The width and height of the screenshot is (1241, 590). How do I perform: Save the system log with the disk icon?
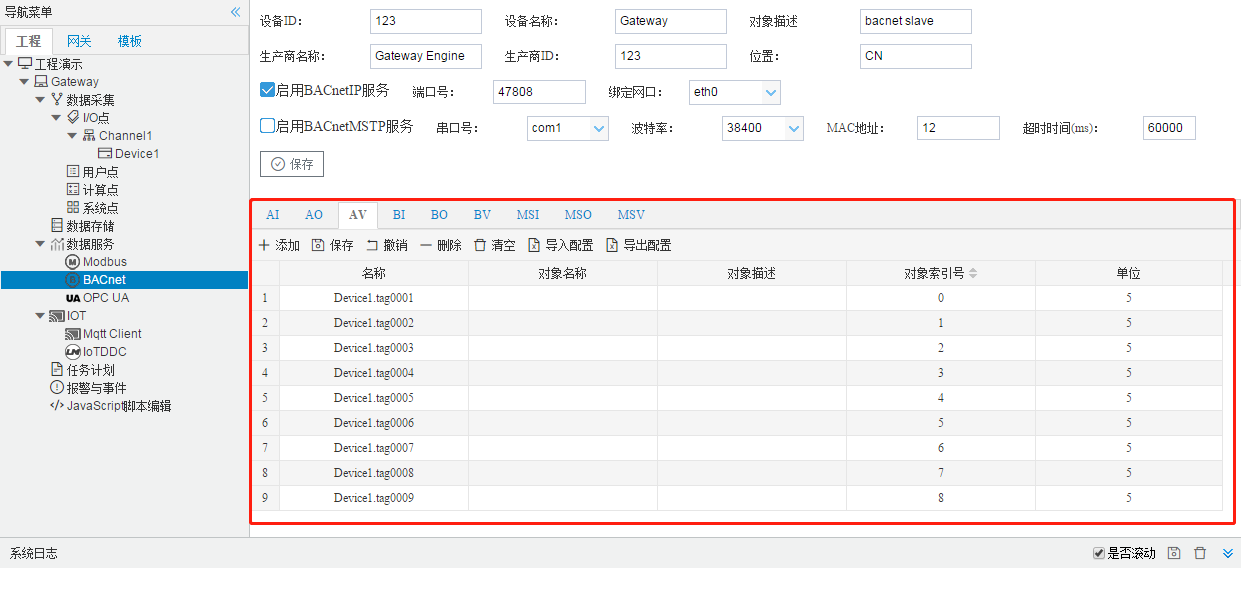[x=1174, y=553]
